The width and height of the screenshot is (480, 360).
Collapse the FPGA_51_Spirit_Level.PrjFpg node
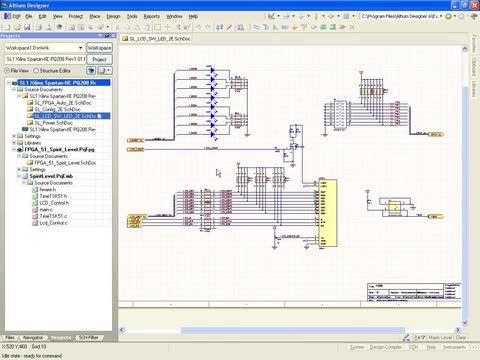point(14,149)
